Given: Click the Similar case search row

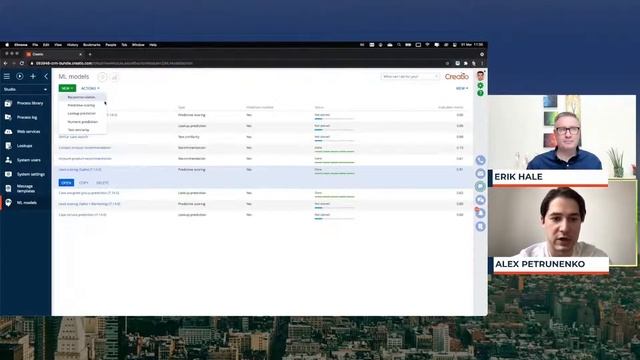Looking at the screenshot, I should pyautogui.click(x=261, y=137).
